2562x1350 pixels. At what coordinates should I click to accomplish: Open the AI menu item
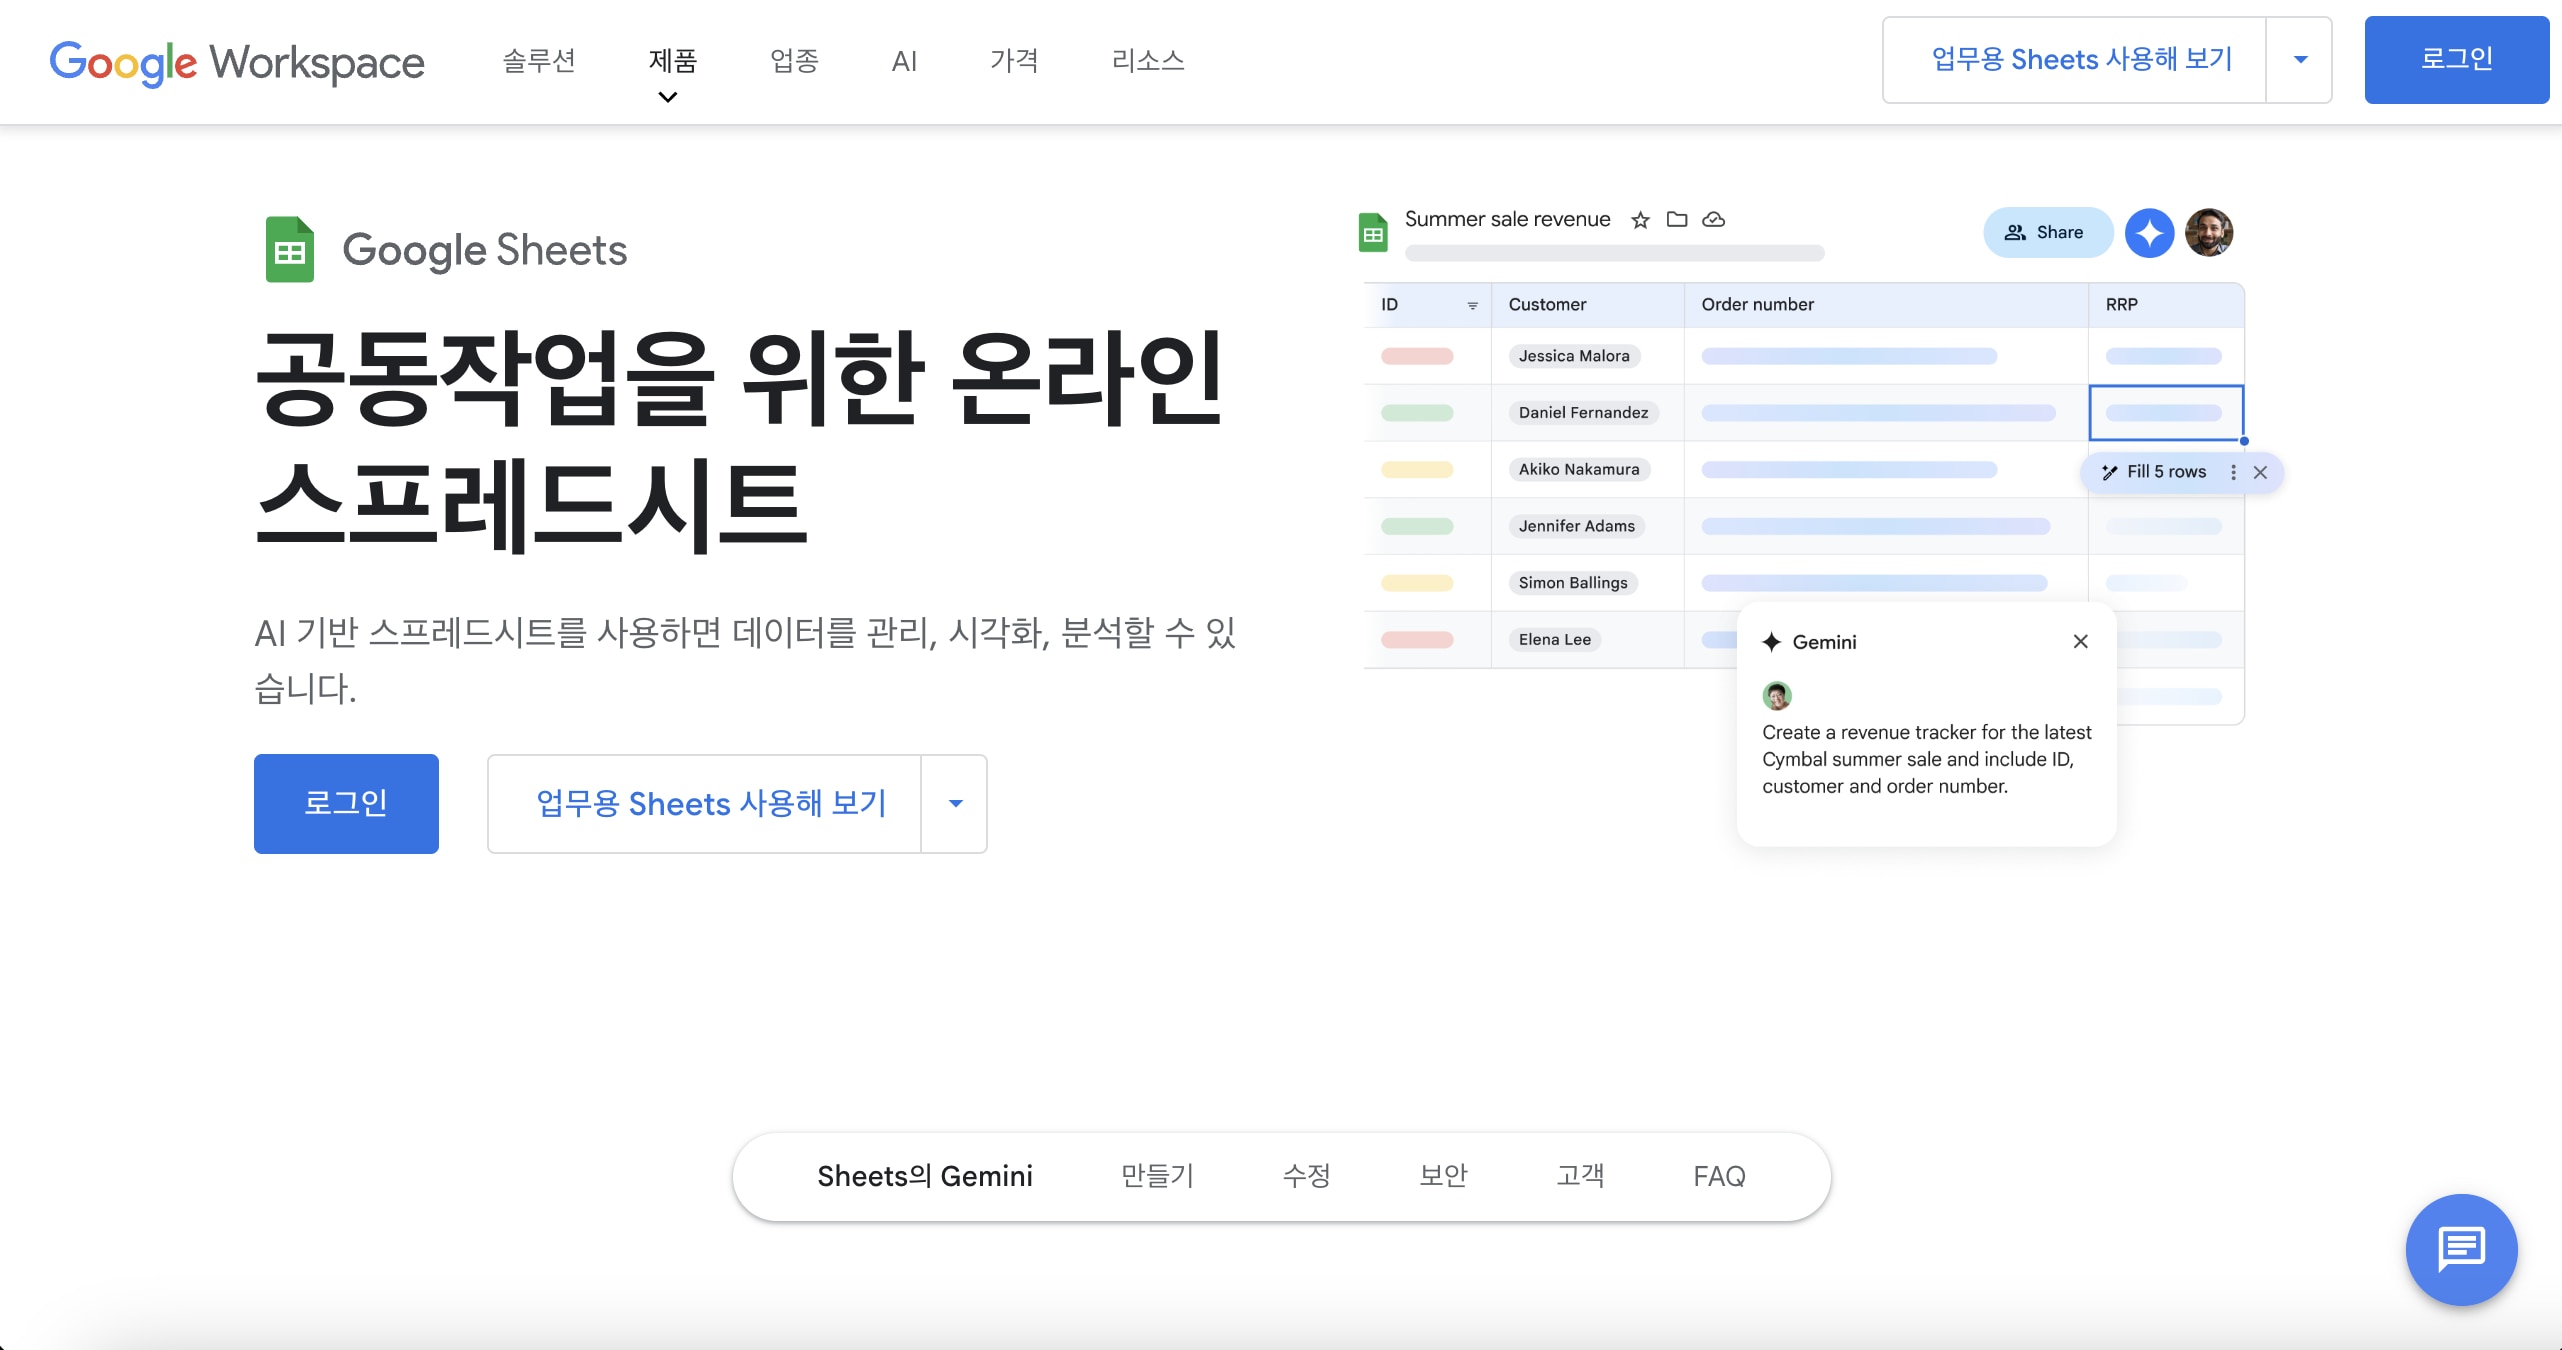click(904, 62)
